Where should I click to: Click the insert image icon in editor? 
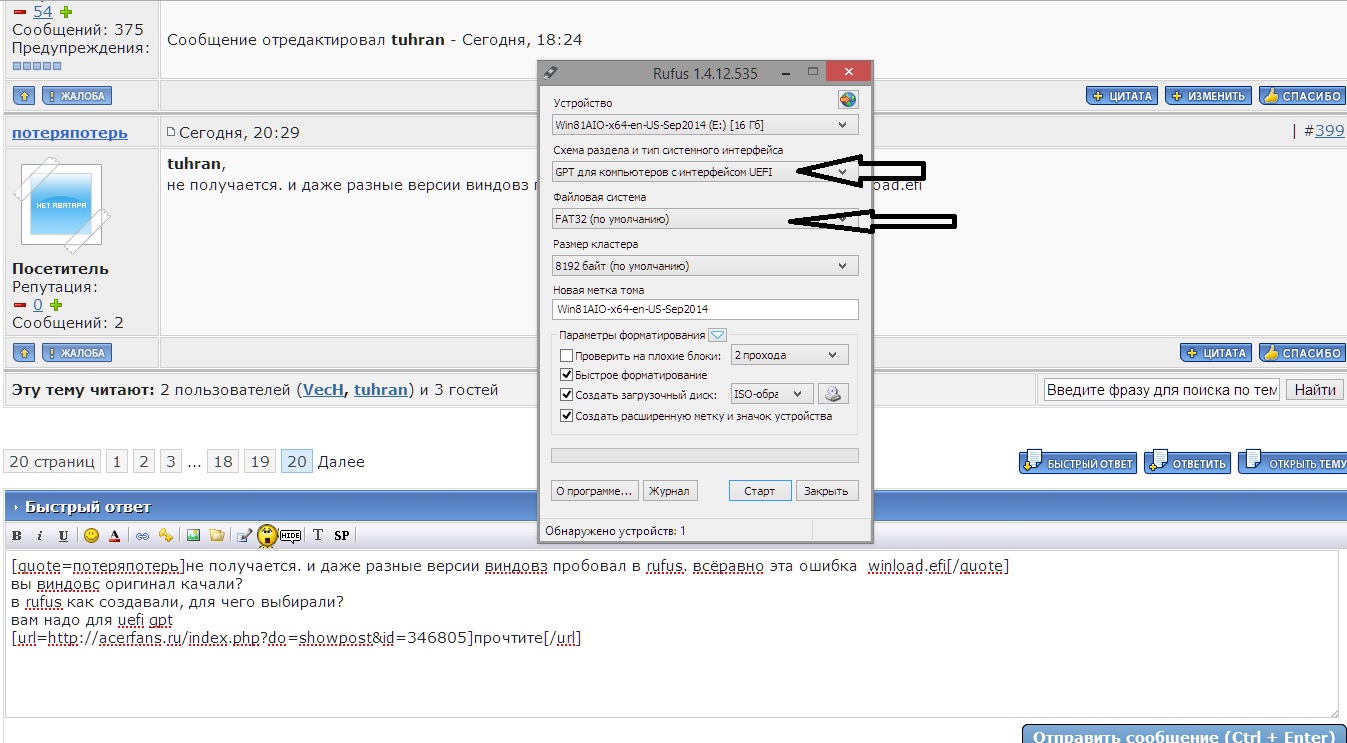(193, 536)
